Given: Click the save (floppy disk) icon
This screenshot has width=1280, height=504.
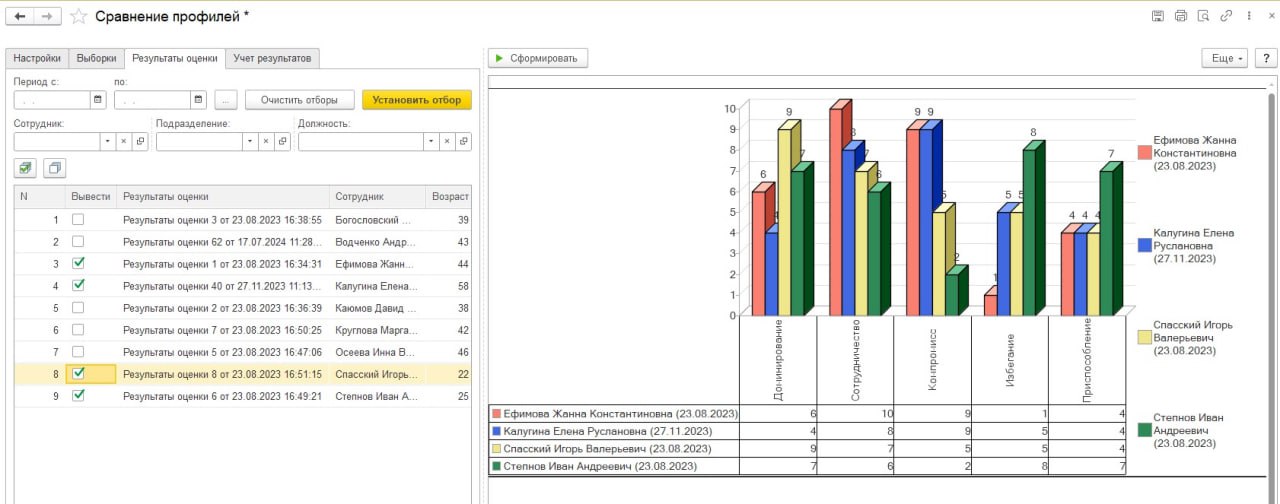Looking at the screenshot, I should (1157, 17).
